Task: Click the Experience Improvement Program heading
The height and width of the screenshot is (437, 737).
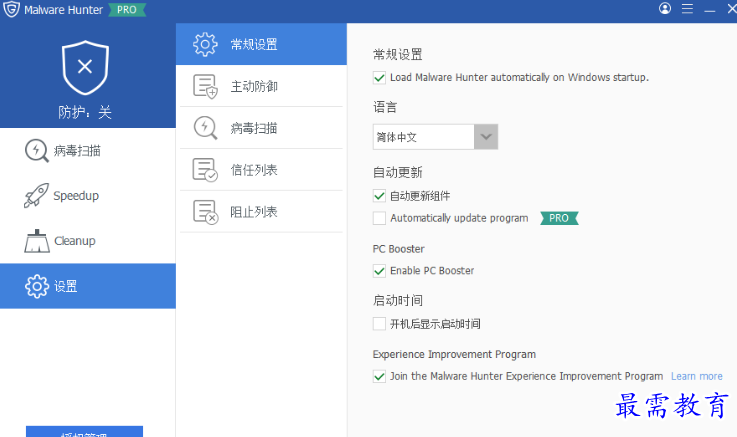Action: [454, 354]
